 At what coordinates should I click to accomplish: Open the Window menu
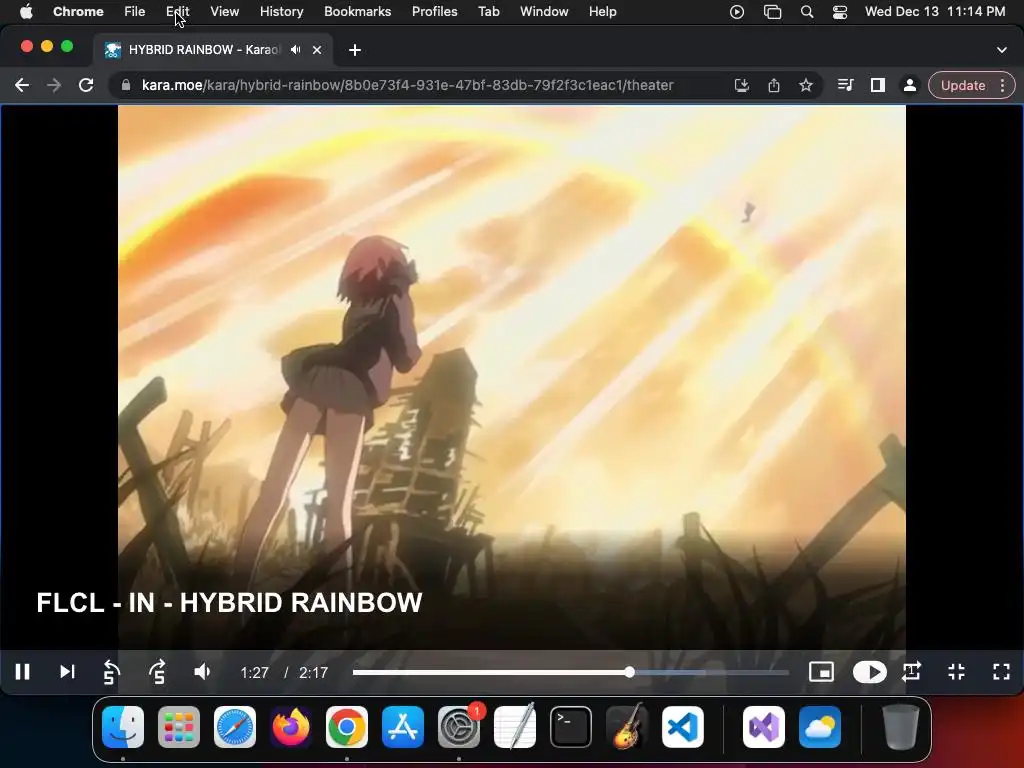coord(544,11)
